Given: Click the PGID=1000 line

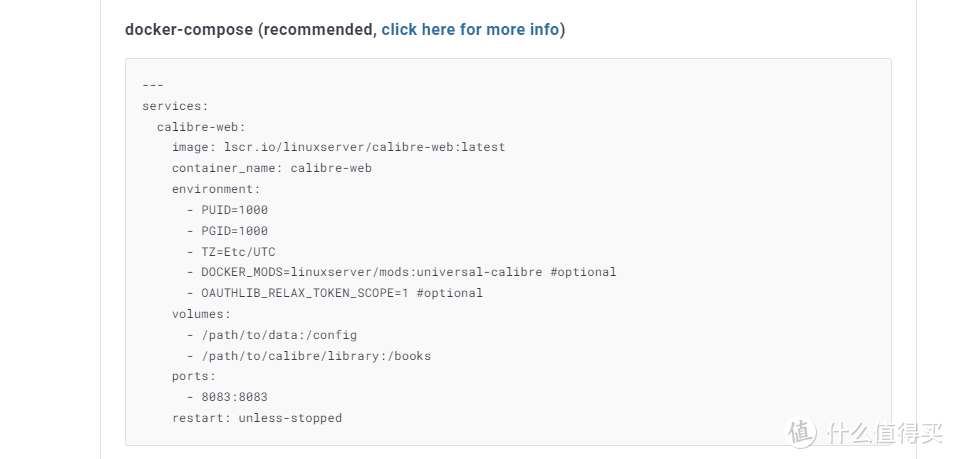Looking at the screenshot, I should tap(228, 231).
